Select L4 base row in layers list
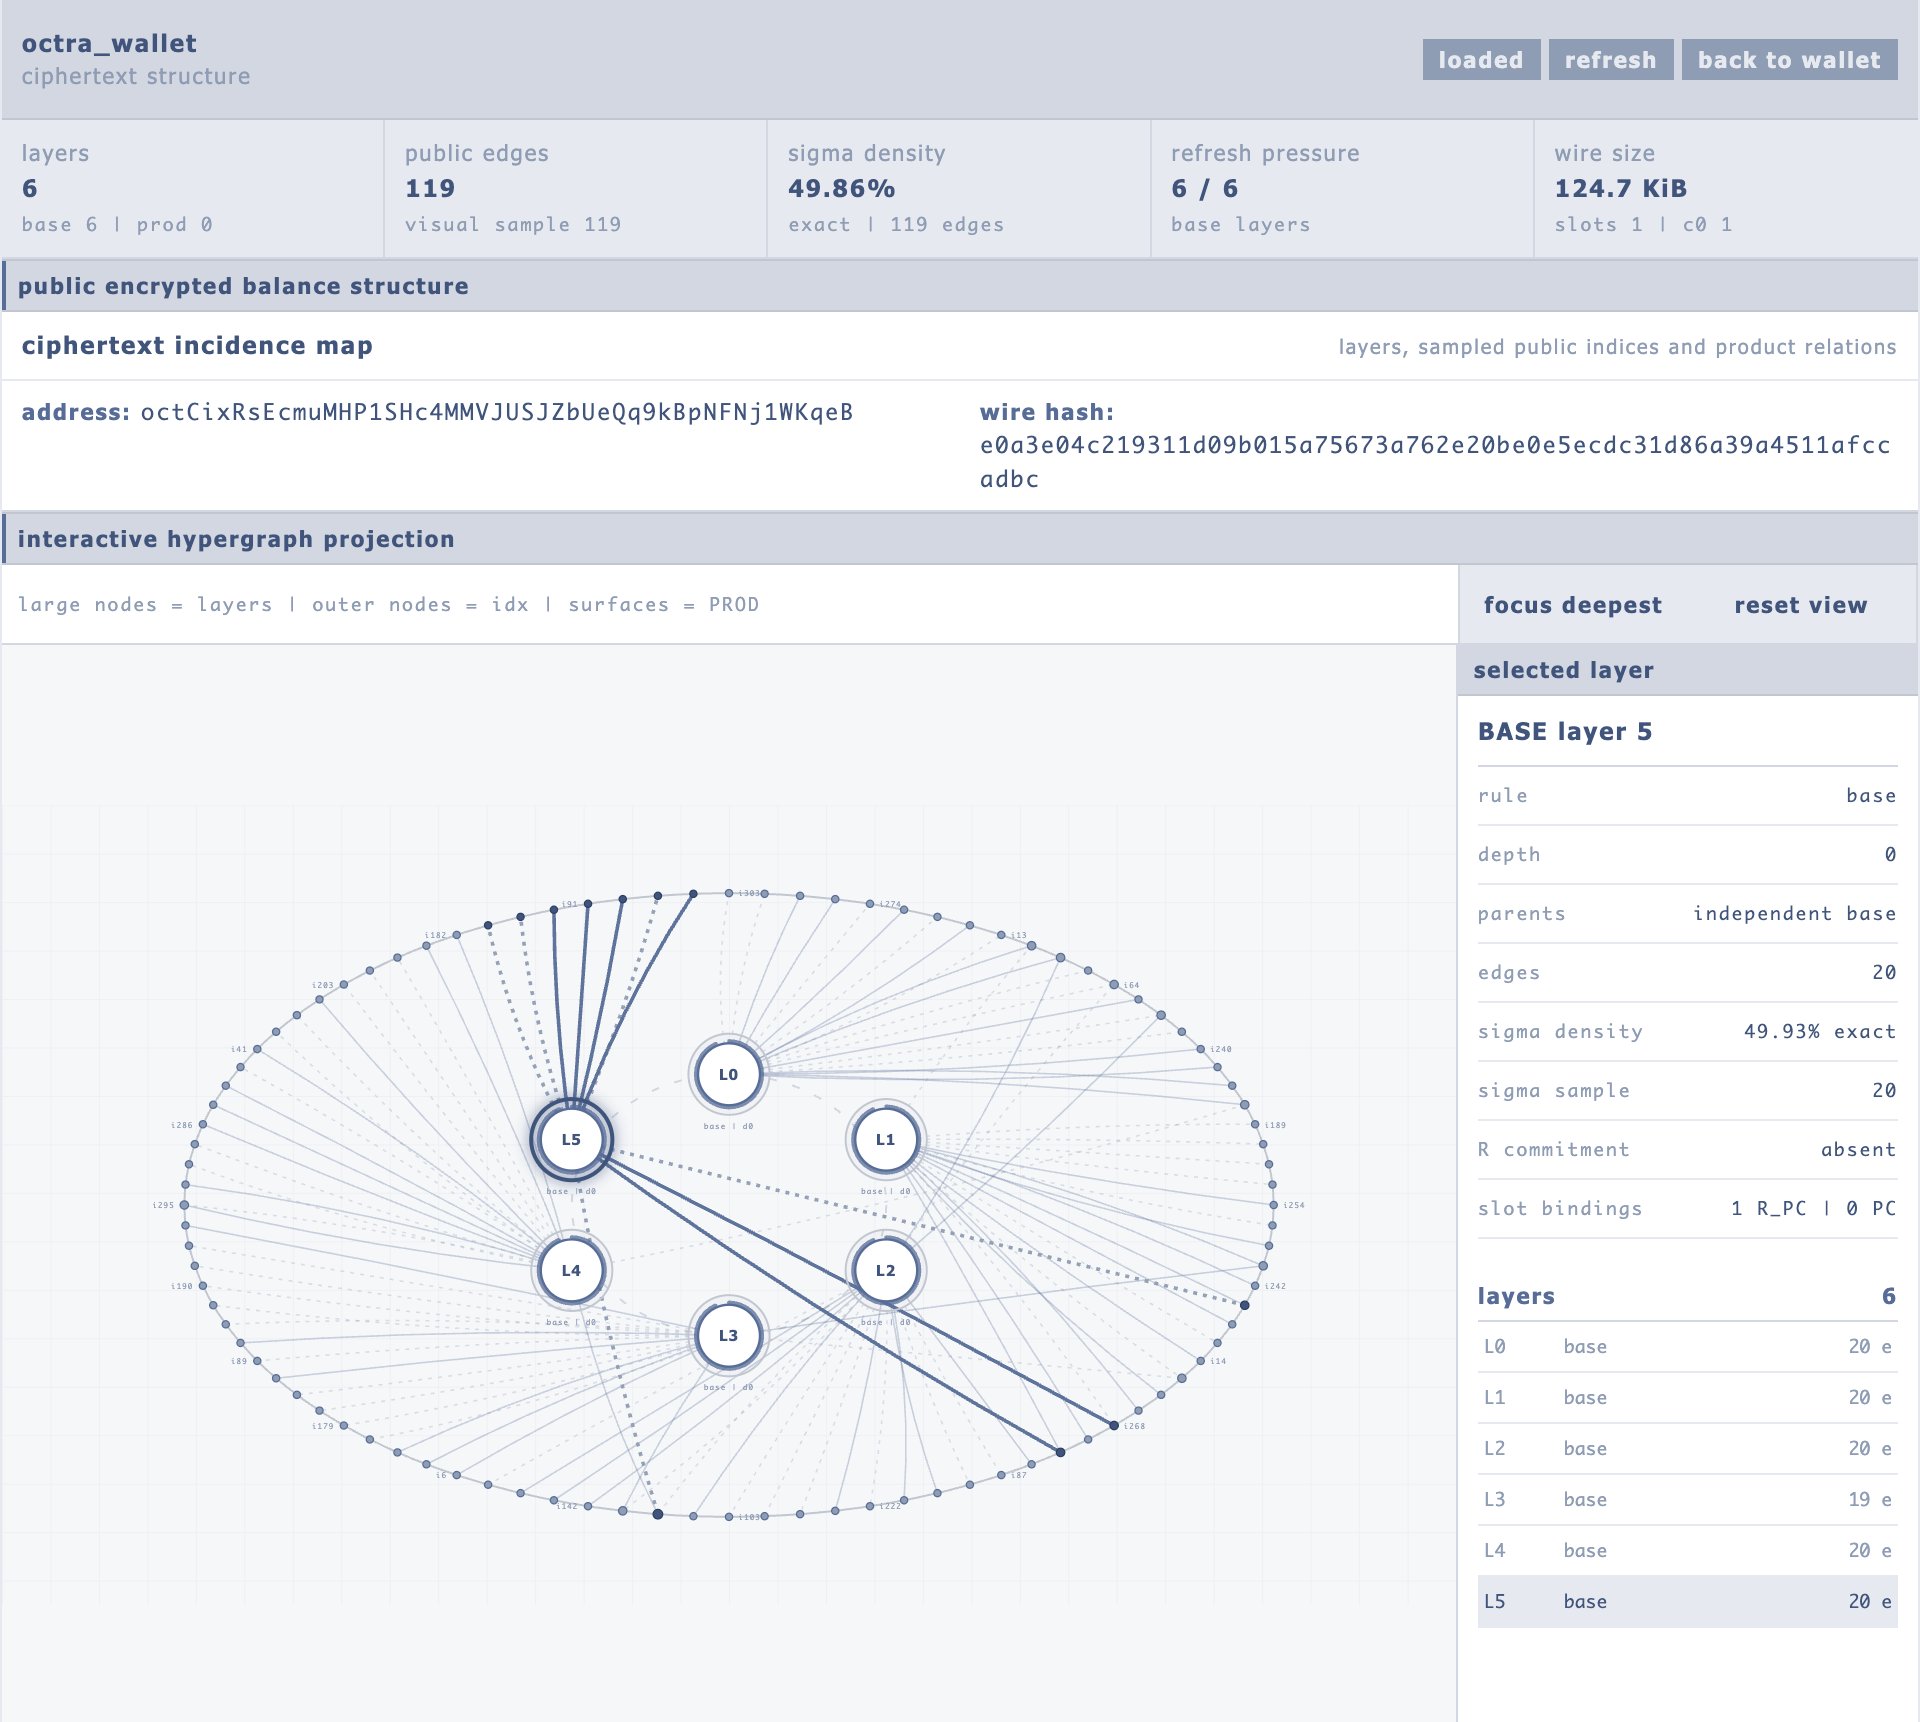1920x1722 pixels. coord(1687,1551)
